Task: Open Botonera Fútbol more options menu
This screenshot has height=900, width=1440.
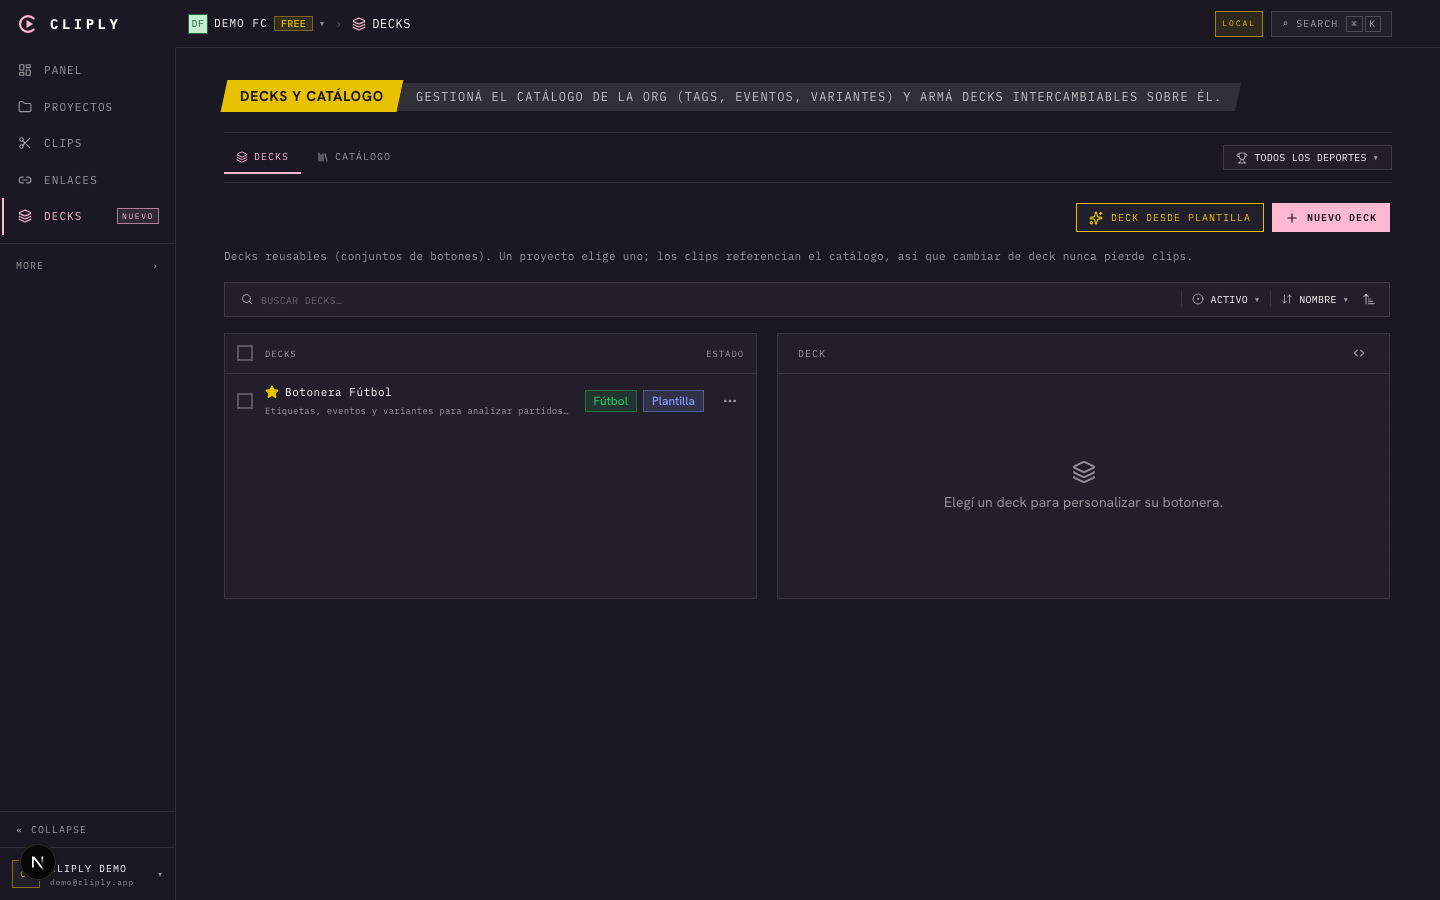Action: coord(730,401)
